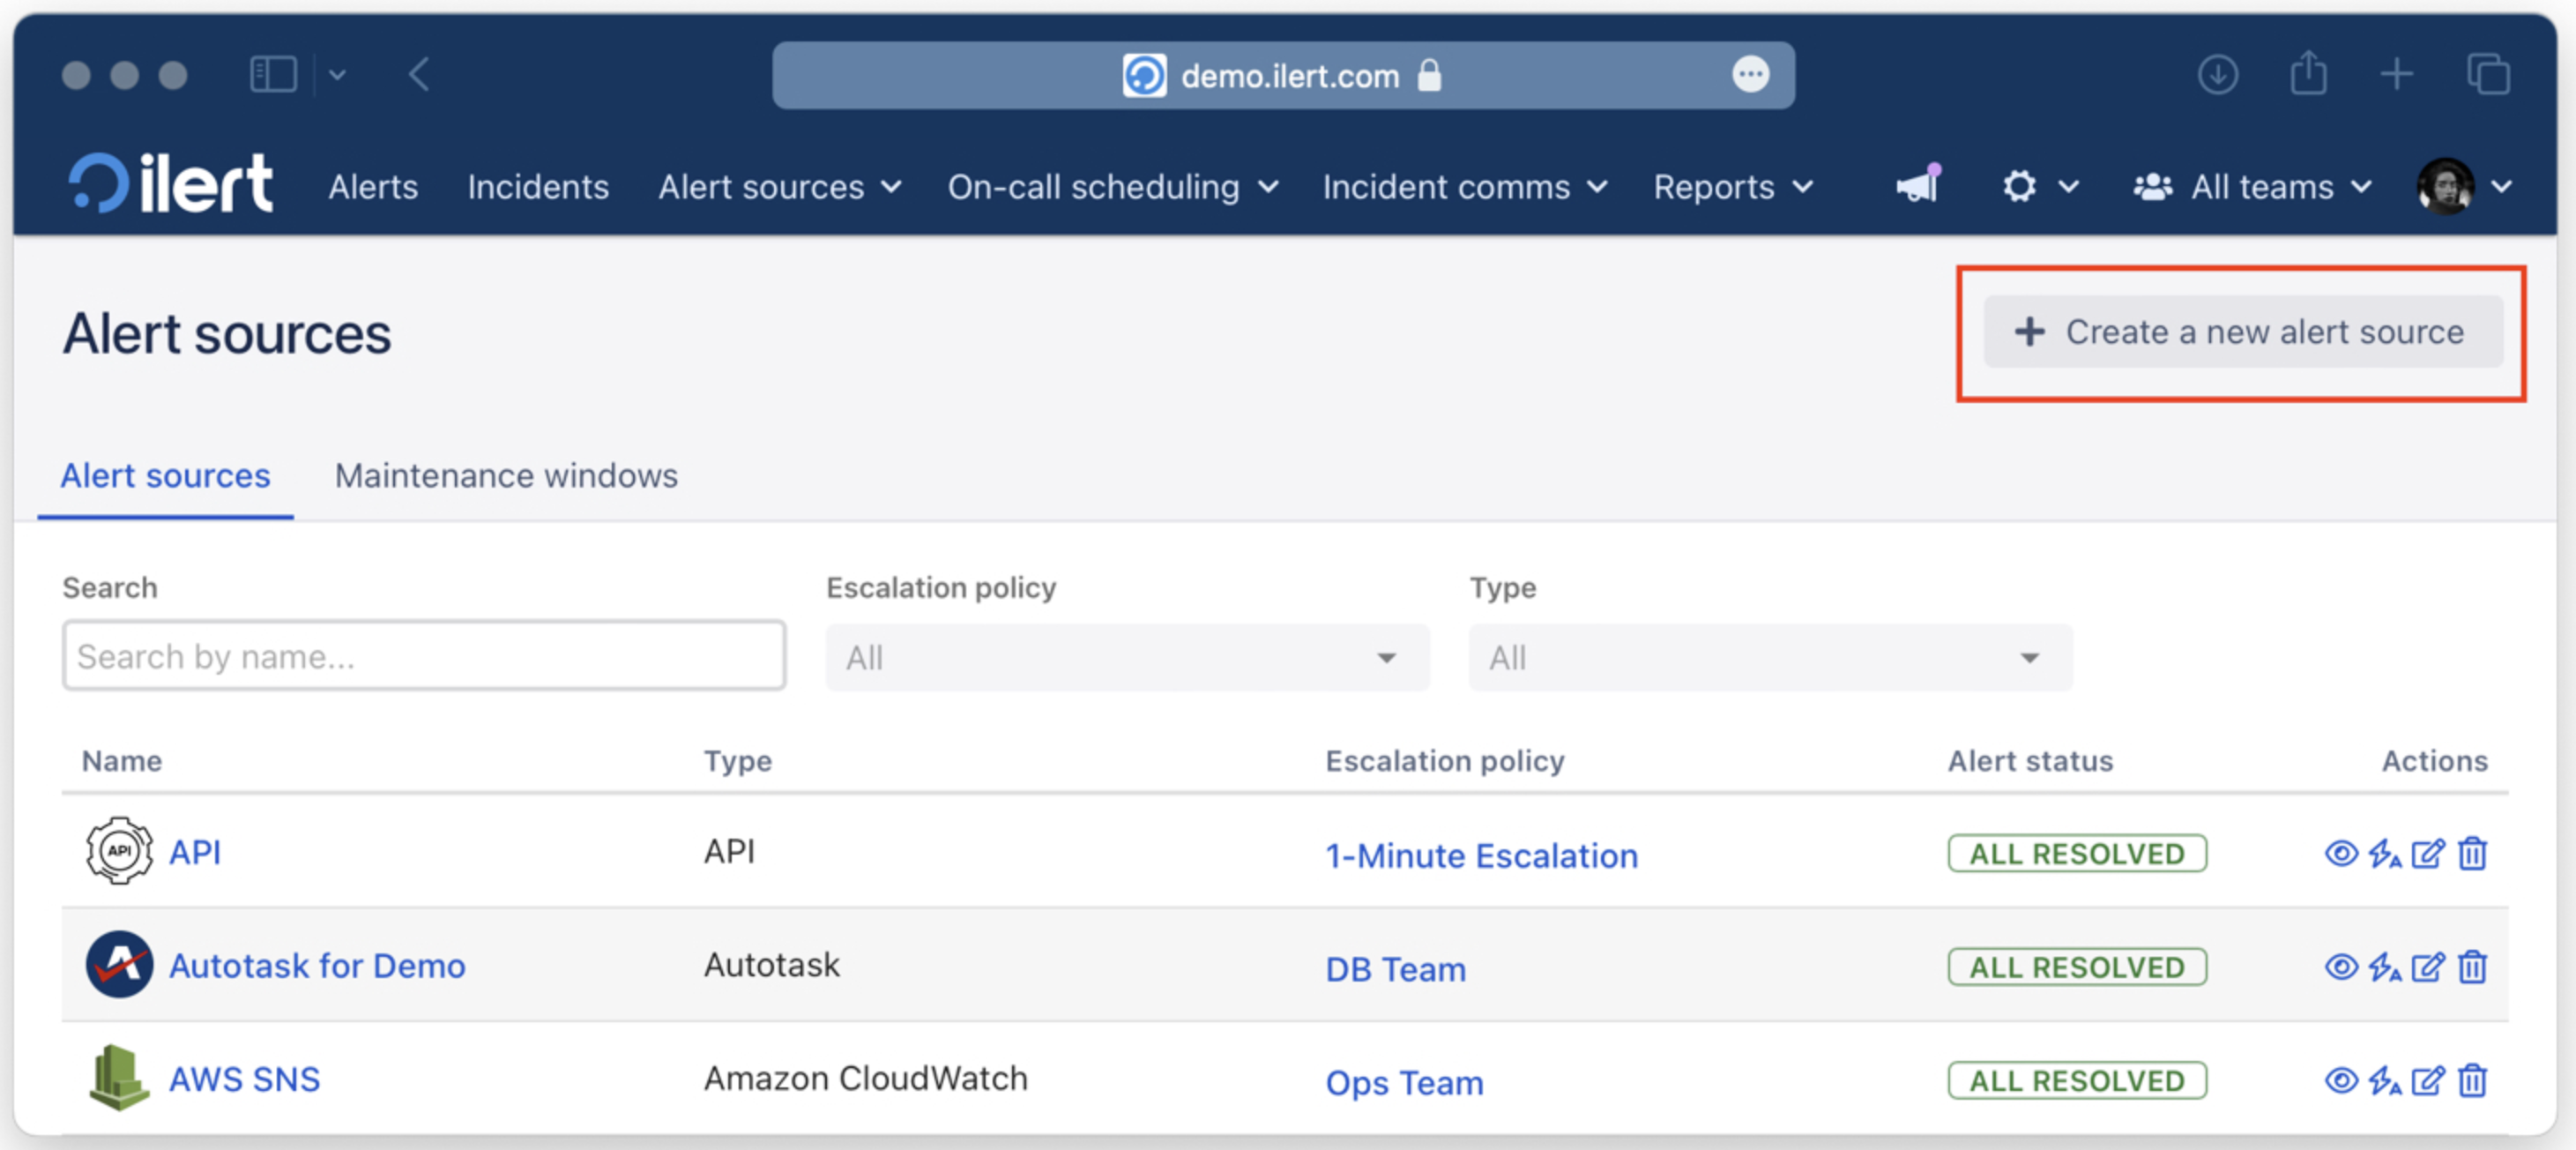Expand the Reports navigation menu
Viewport: 2576px width, 1150px height.
pyautogui.click(x=1732, y=187)
